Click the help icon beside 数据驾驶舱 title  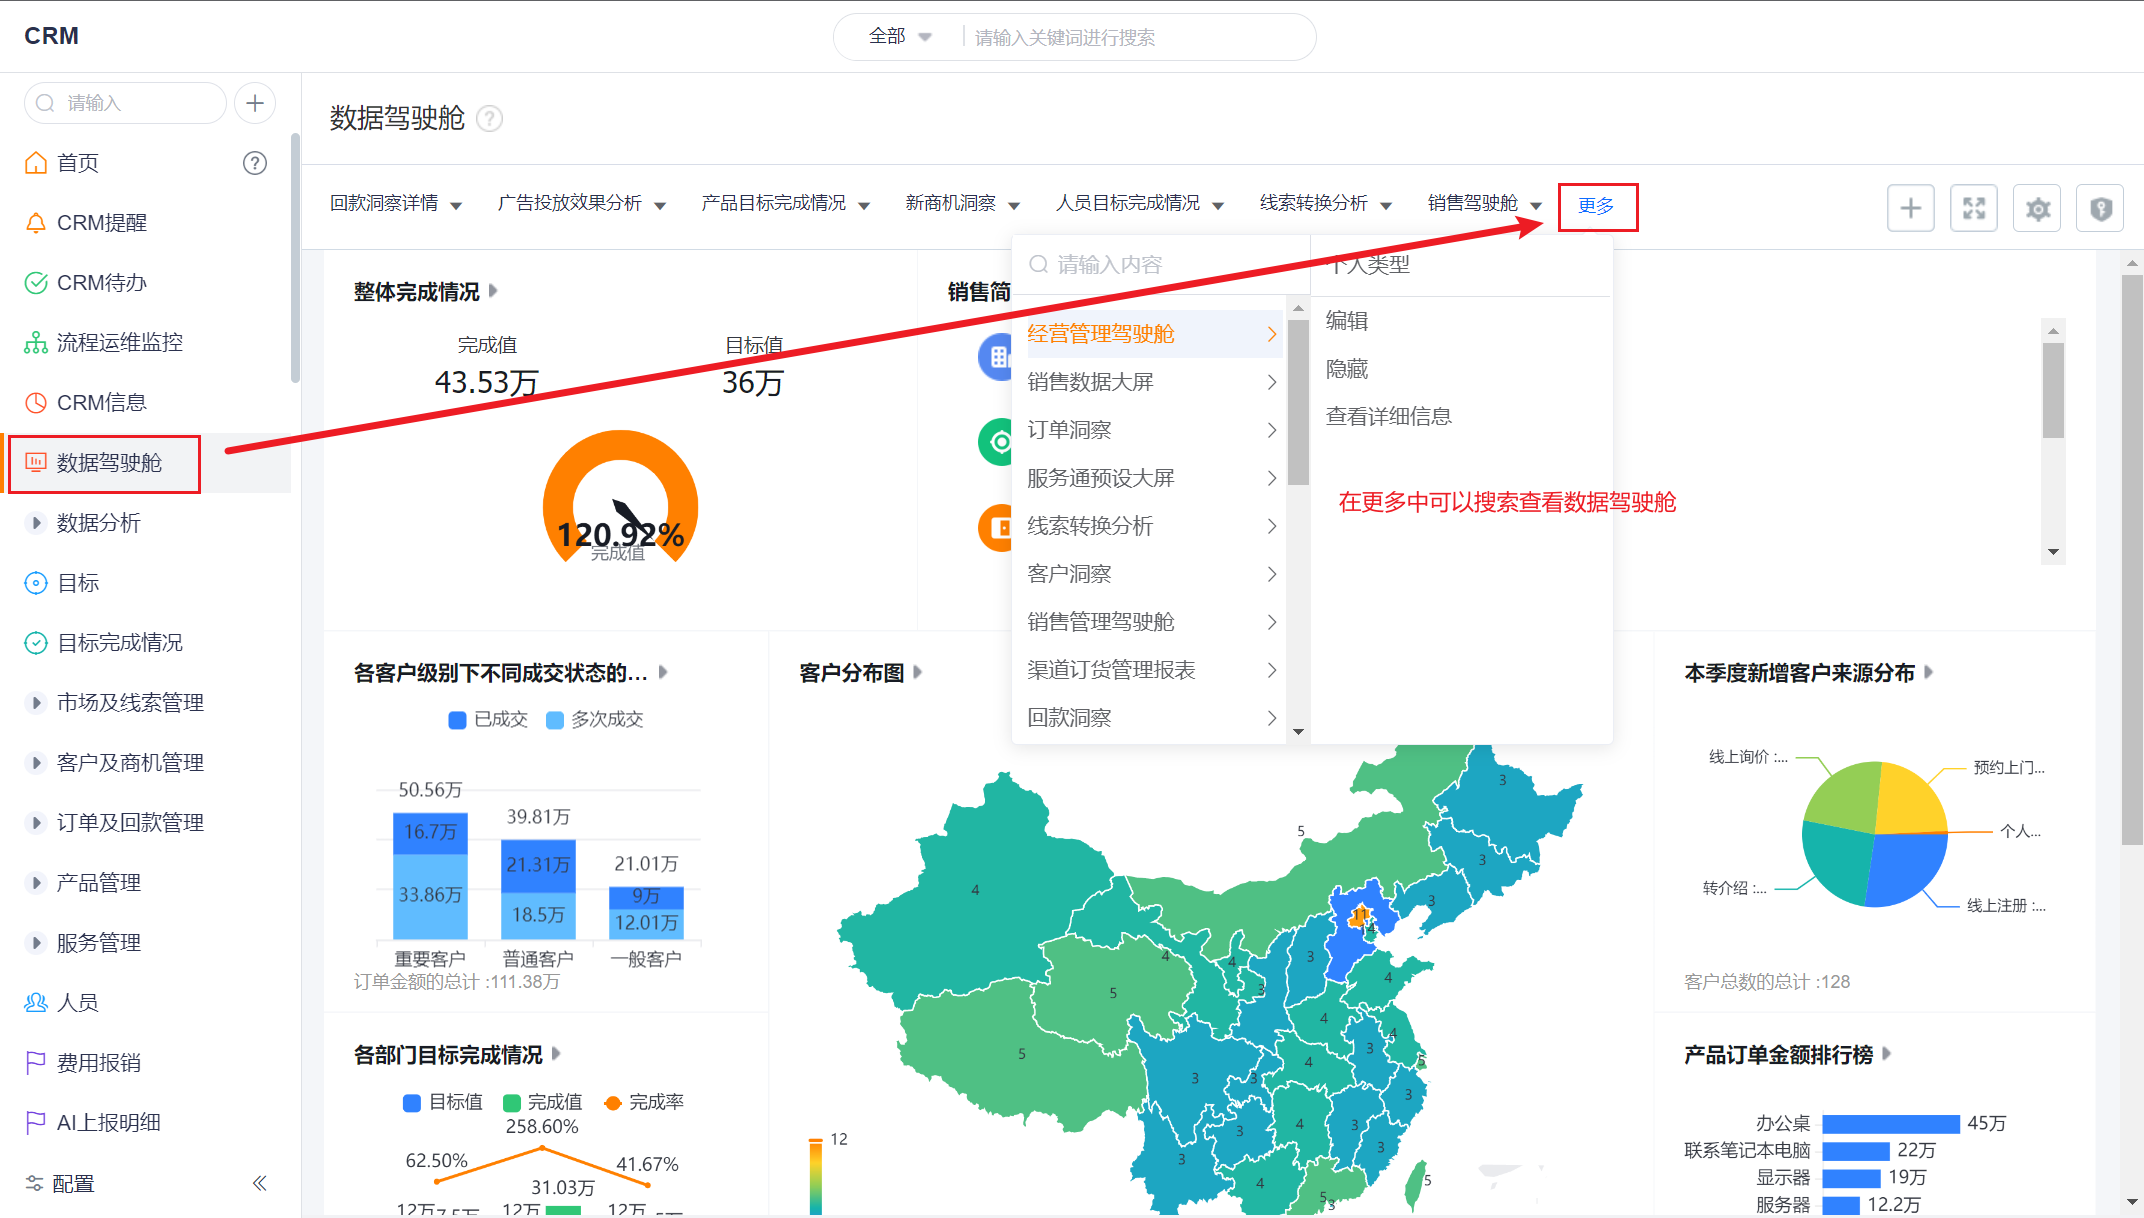489,119
